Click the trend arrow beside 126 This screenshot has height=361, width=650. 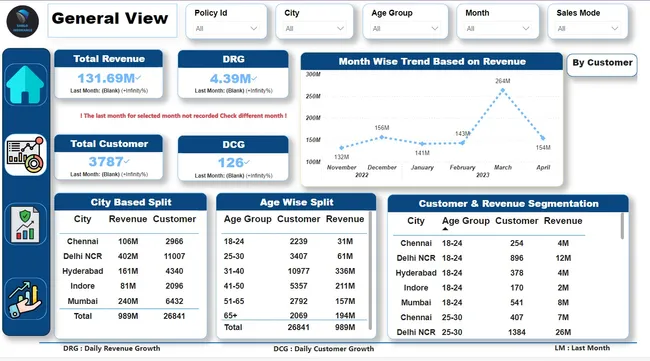click(247, 162)
